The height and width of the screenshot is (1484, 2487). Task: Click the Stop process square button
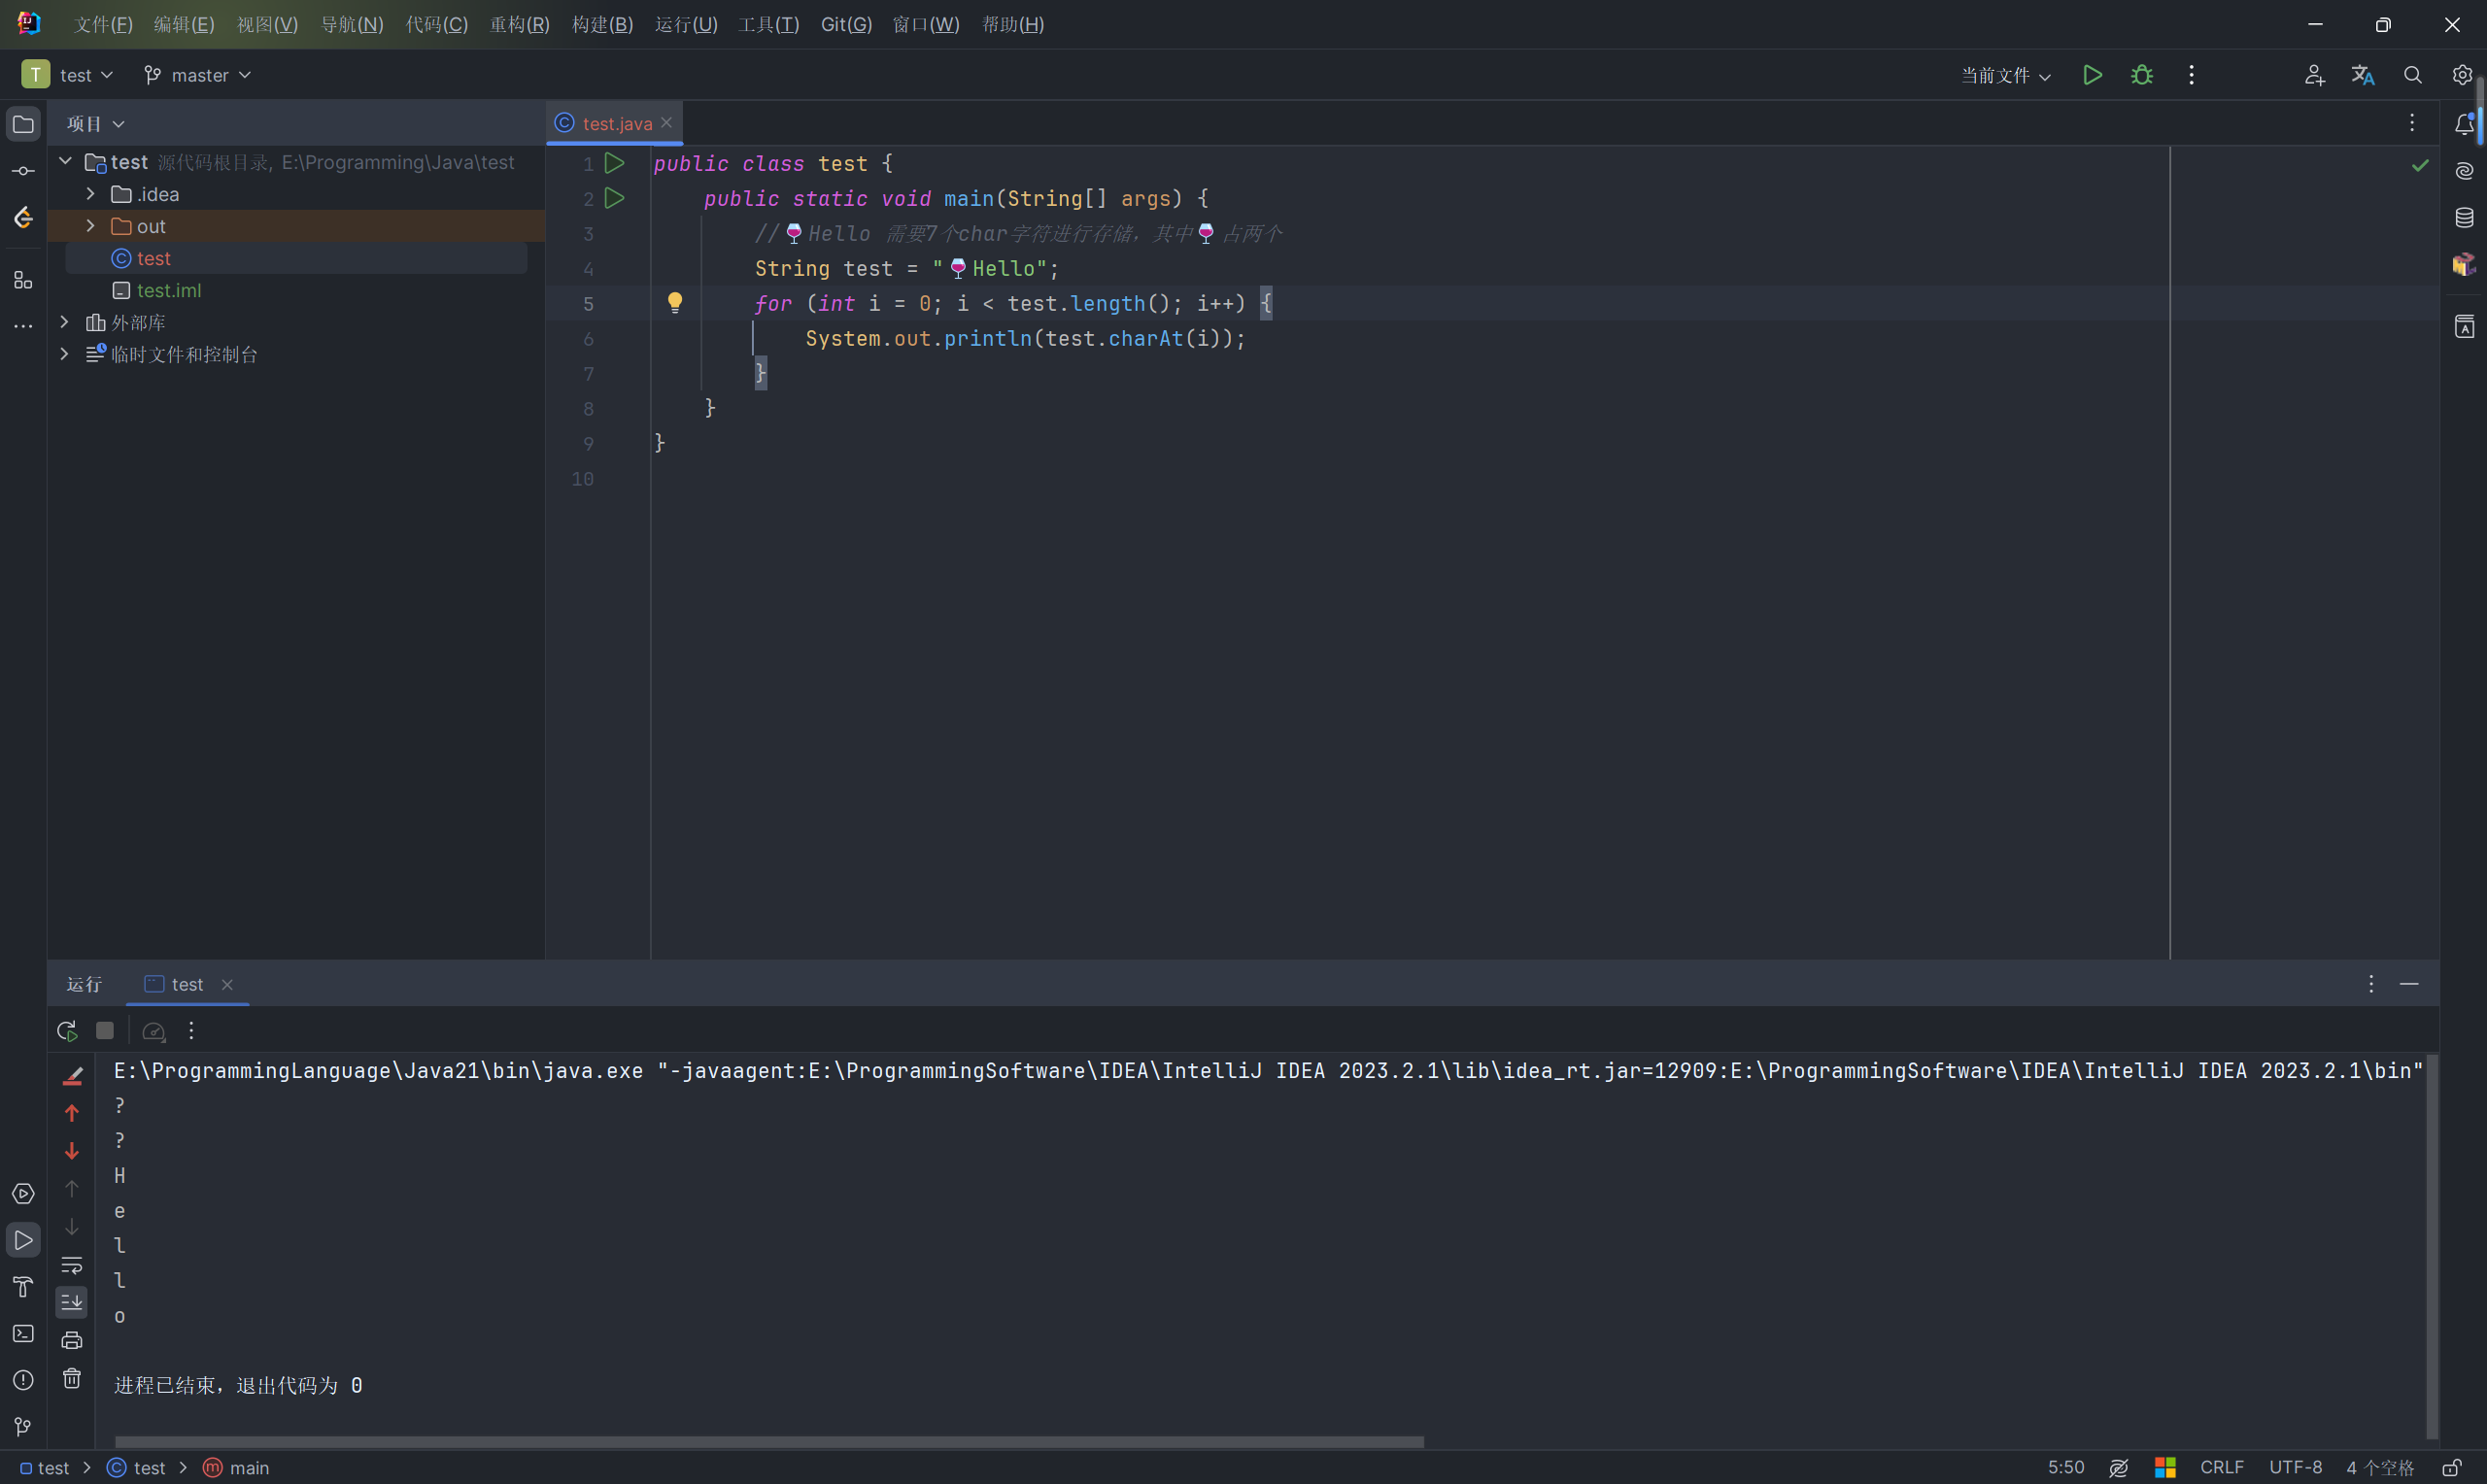pyautogui.click(x=105, y=1030)
